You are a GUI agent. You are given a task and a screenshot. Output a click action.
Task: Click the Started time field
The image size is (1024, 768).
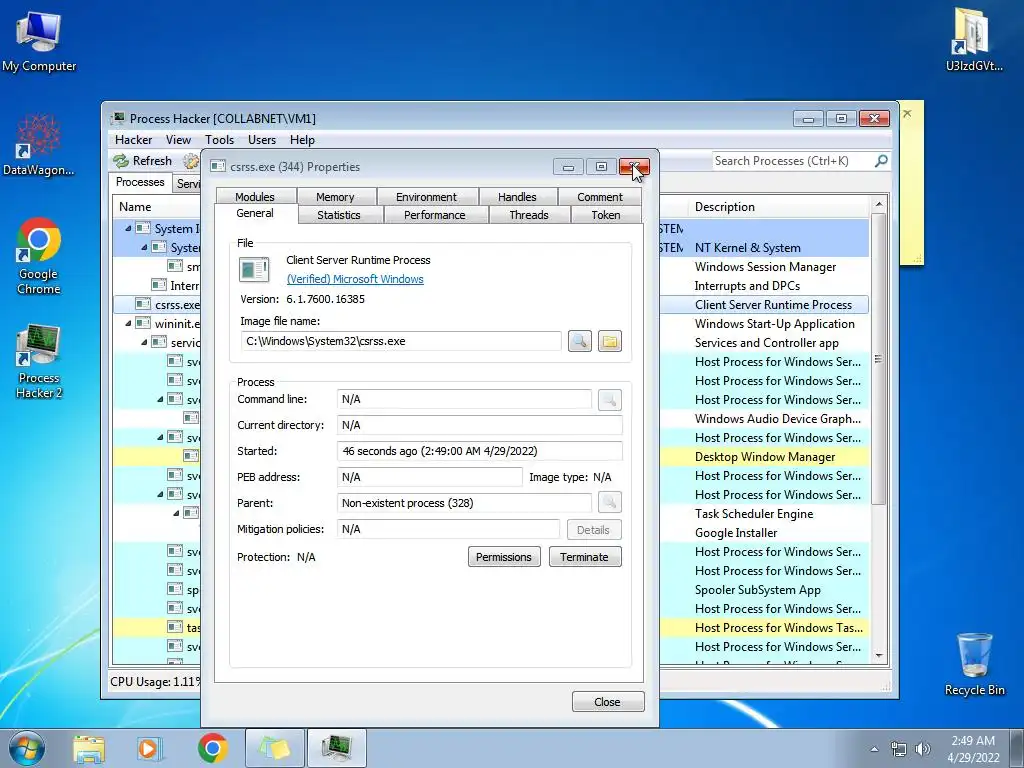479,451
